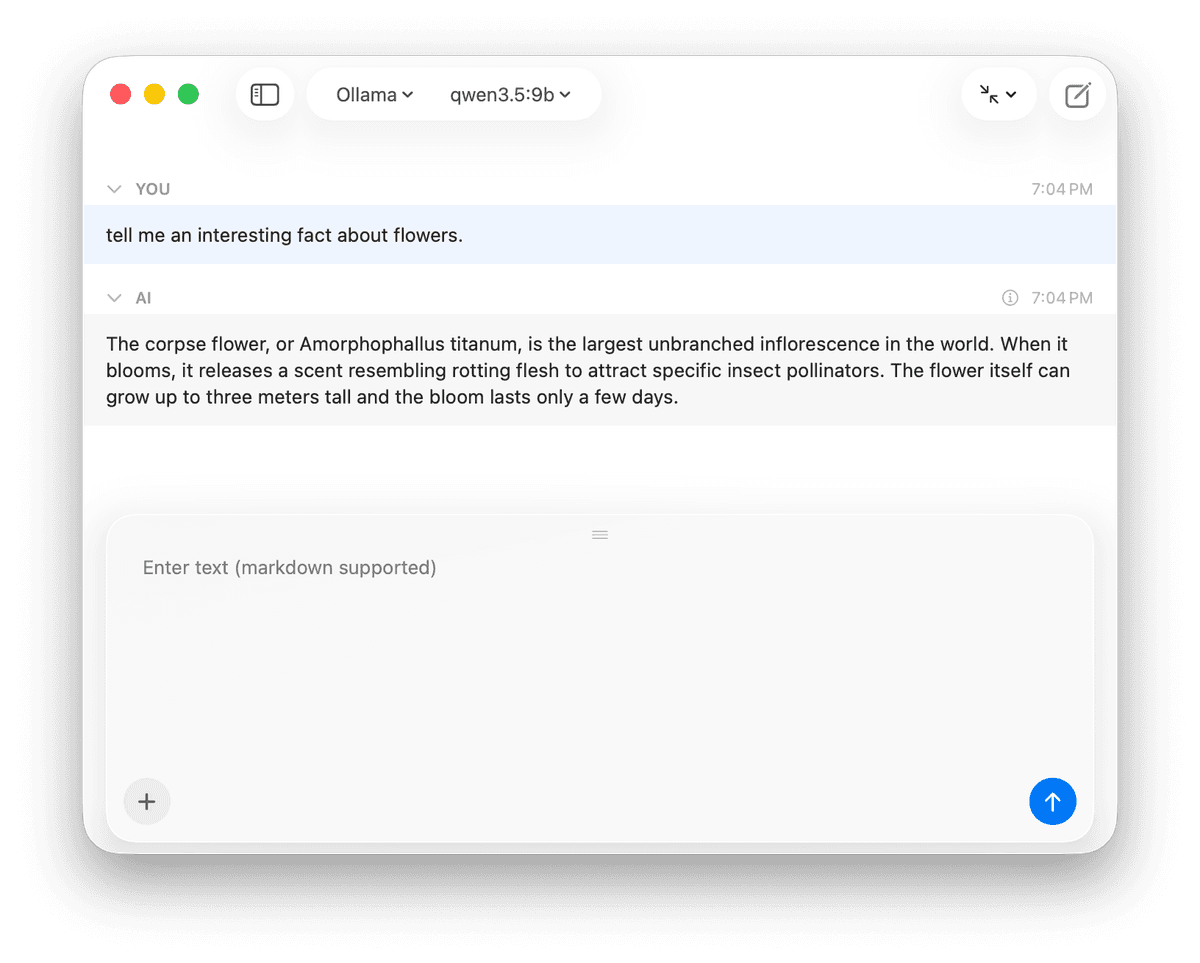Image resolution: width=1200 pixels, height=963 pixels.
Task: Click the shrink-window arrows icon
Action: (x=989, y=93)
